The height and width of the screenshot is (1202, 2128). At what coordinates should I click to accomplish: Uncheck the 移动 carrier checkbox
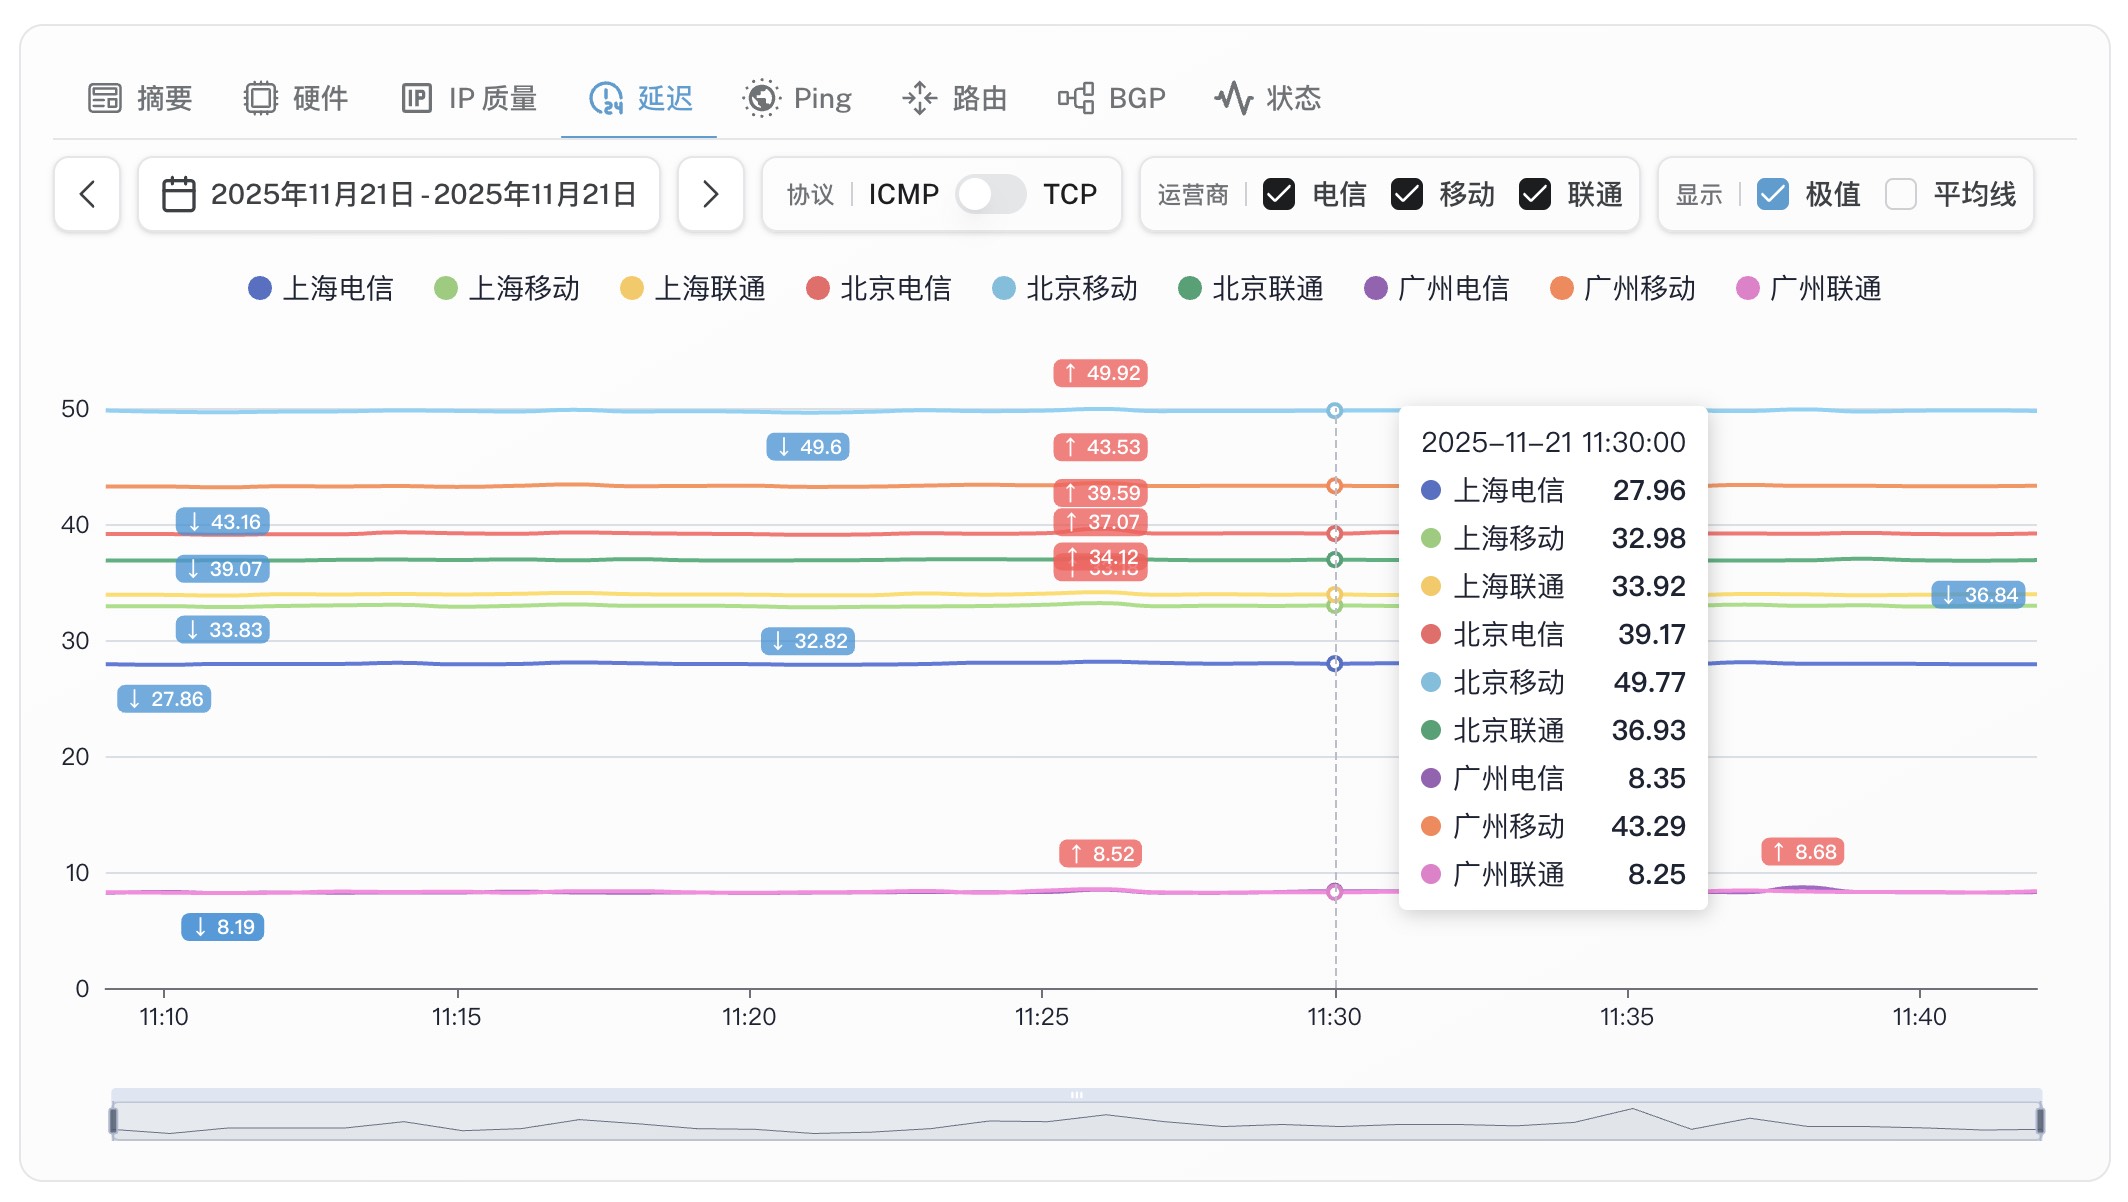[1407, 194]
